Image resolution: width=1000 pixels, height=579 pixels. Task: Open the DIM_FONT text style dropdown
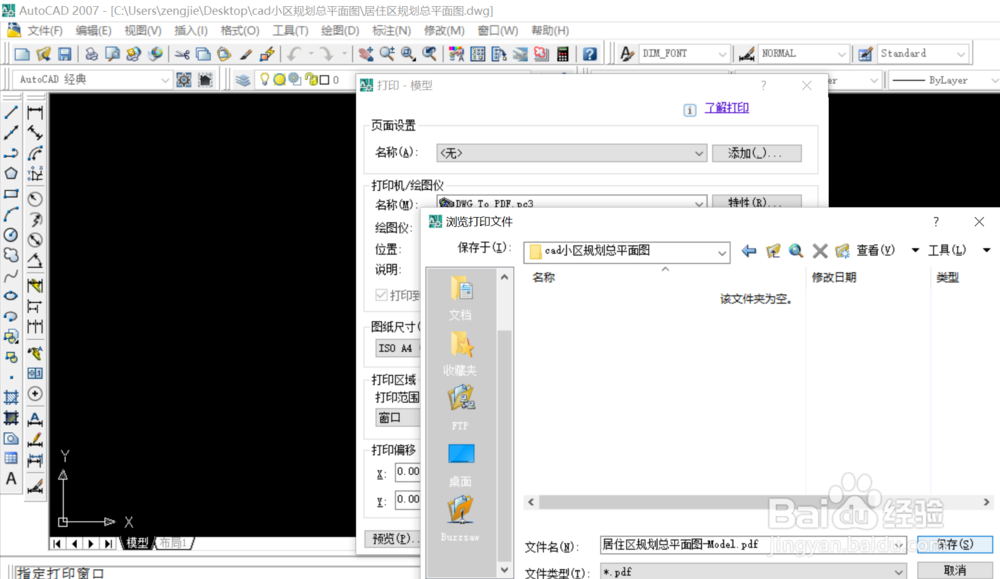click(x=684, y=54)
